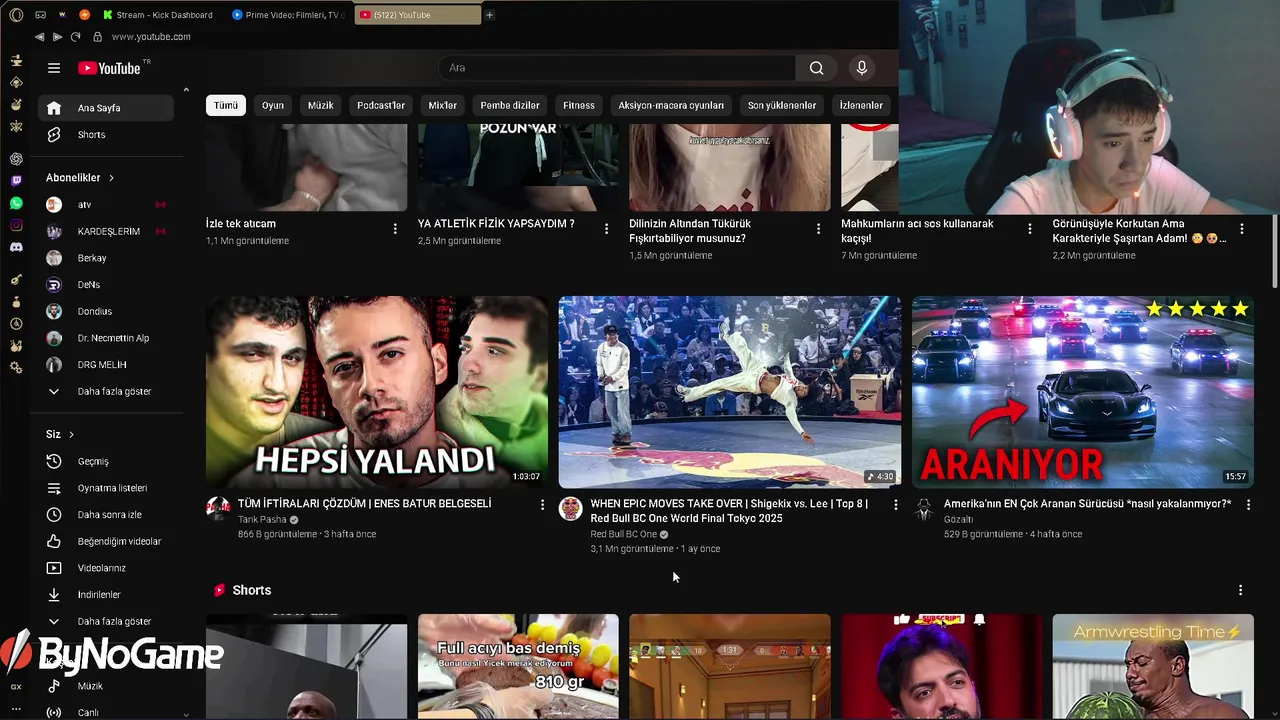The width and height of the screenshot is (1280, 720).
Task: Expand the Siz section arrow
Action: coord(71,434)
